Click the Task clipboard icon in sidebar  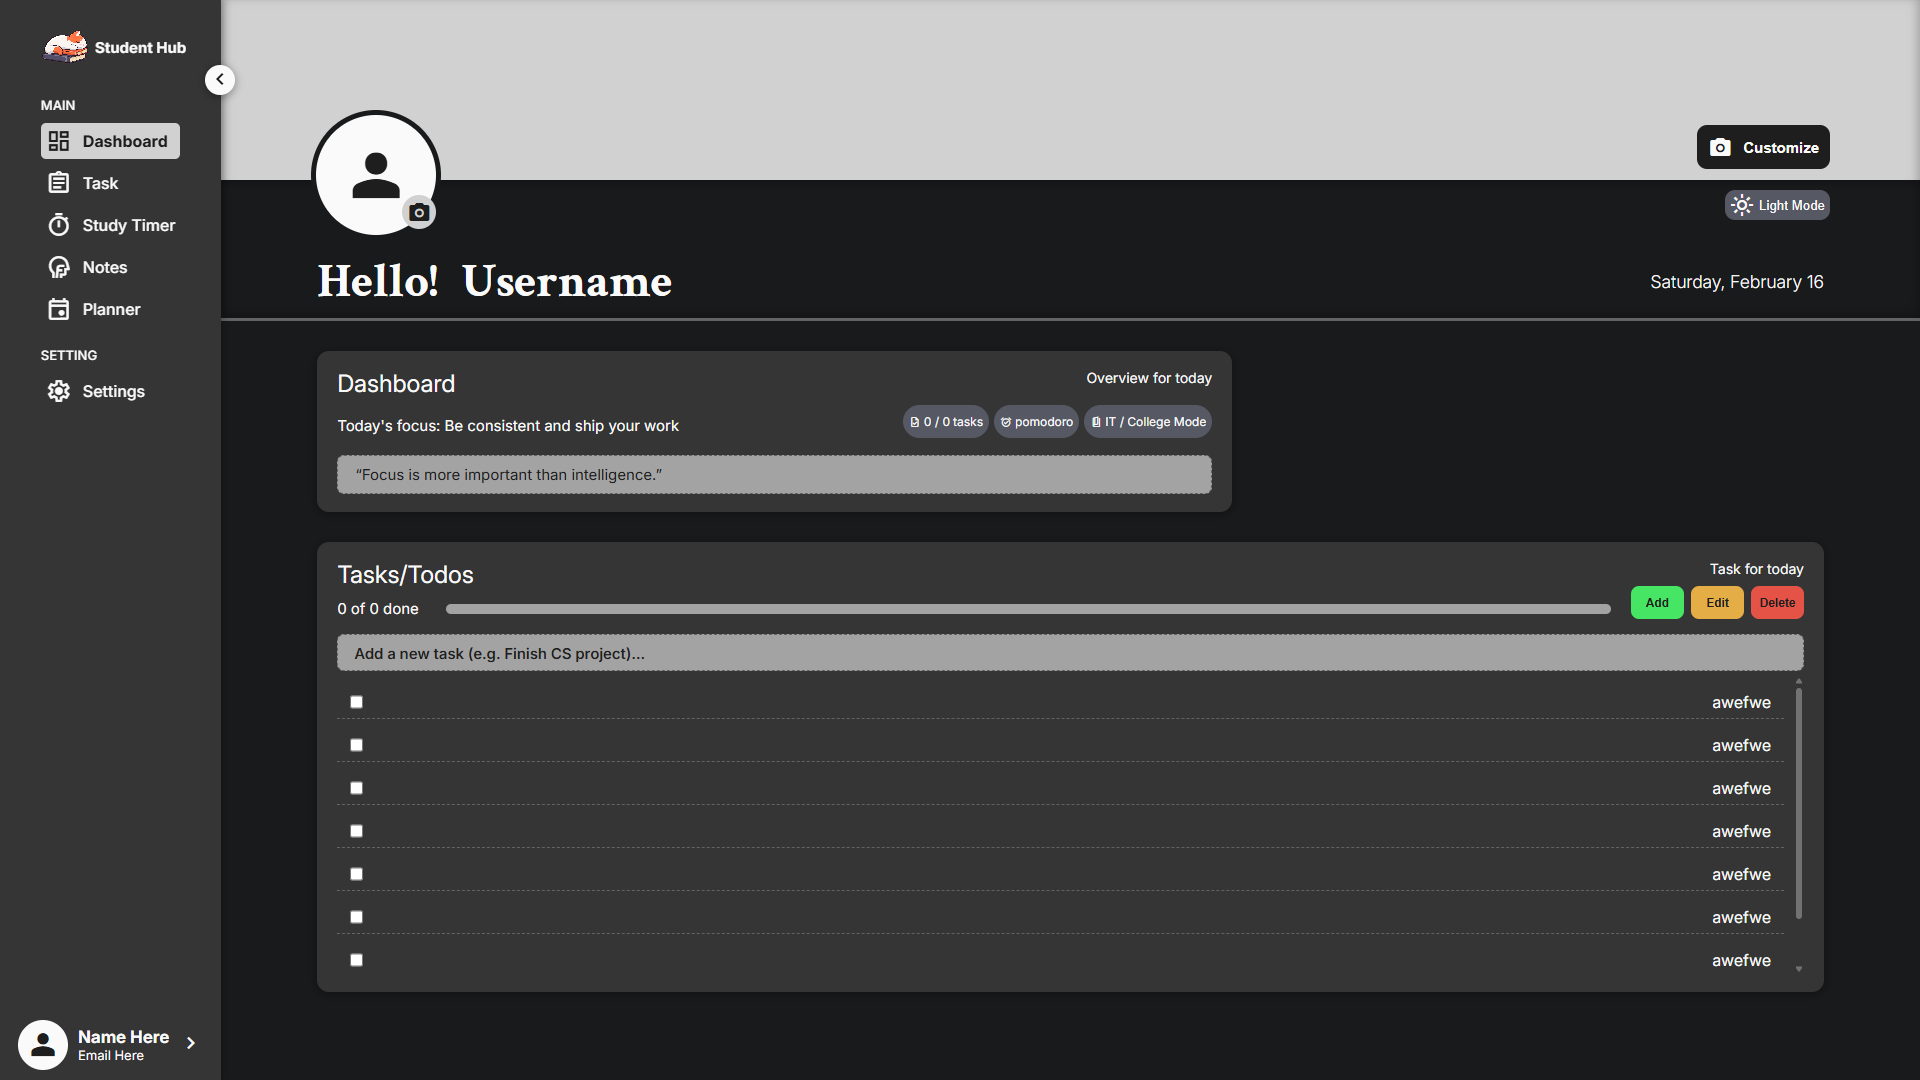pos(59,183)
